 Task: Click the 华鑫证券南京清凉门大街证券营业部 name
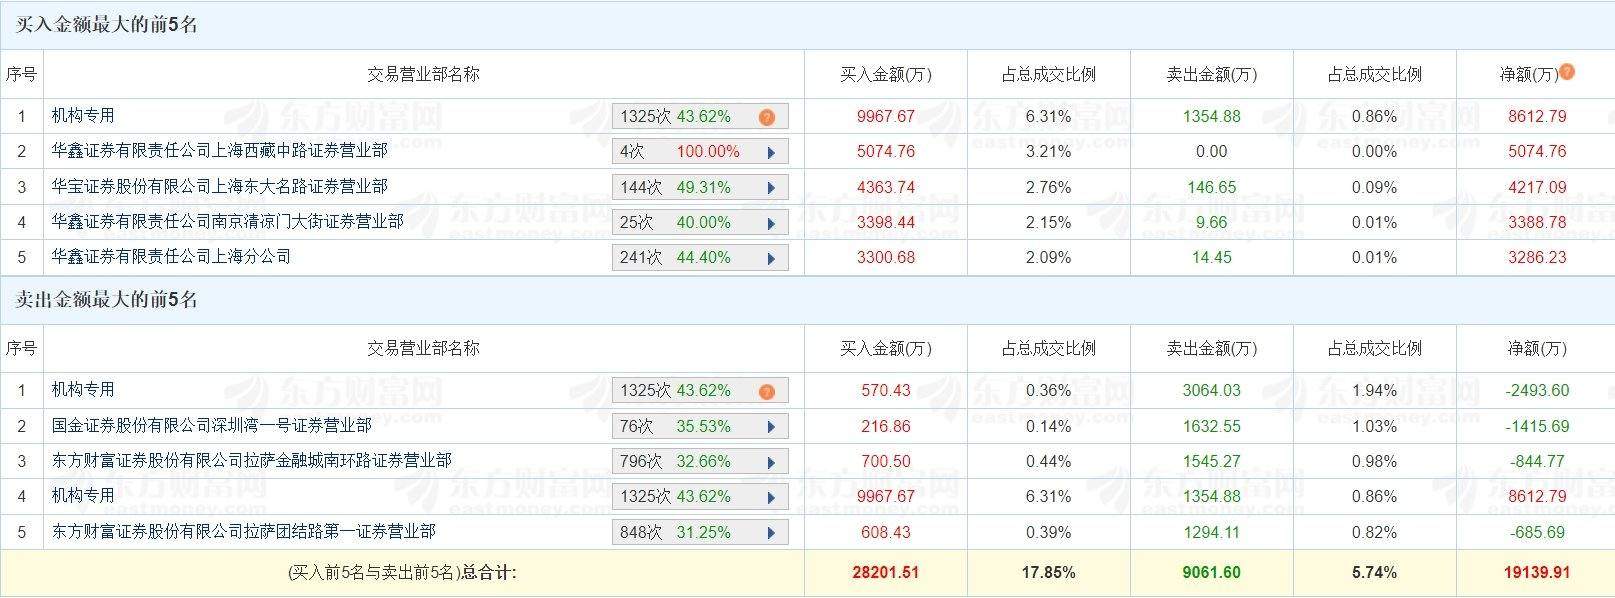pos(228,221)
